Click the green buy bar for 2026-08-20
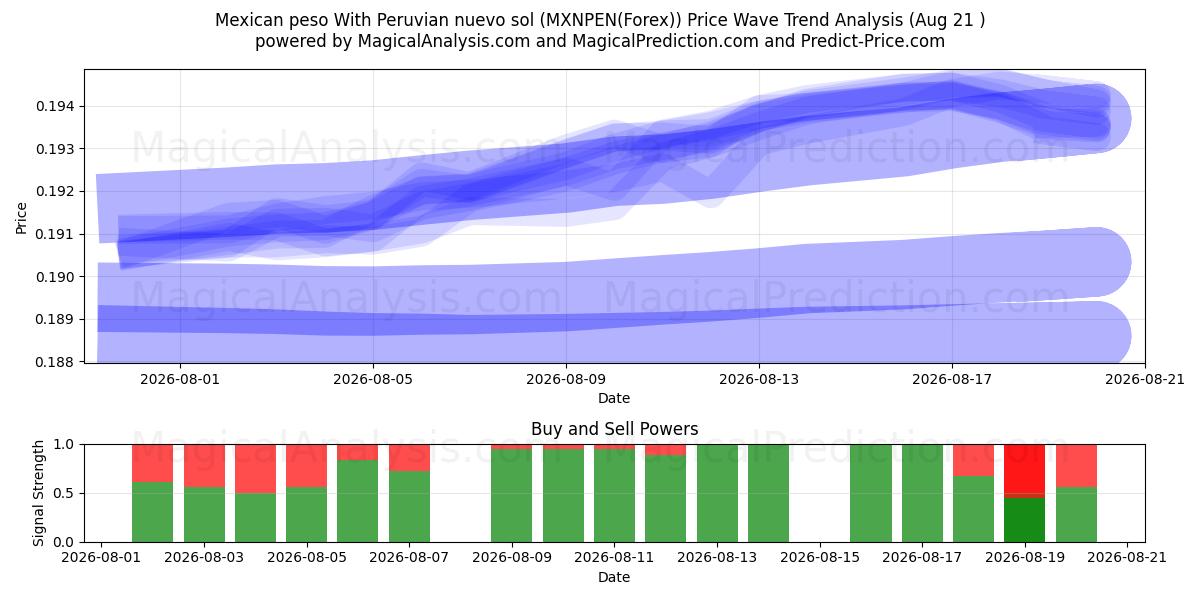Screen dimensions: 1200x600 coord(1076,514)
